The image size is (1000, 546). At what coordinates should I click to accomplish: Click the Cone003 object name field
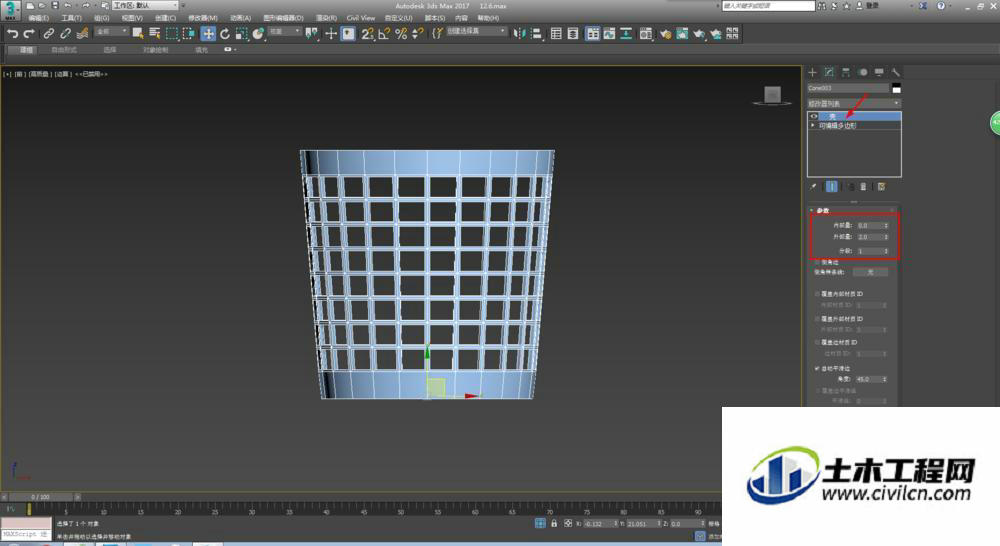[848, 88]
